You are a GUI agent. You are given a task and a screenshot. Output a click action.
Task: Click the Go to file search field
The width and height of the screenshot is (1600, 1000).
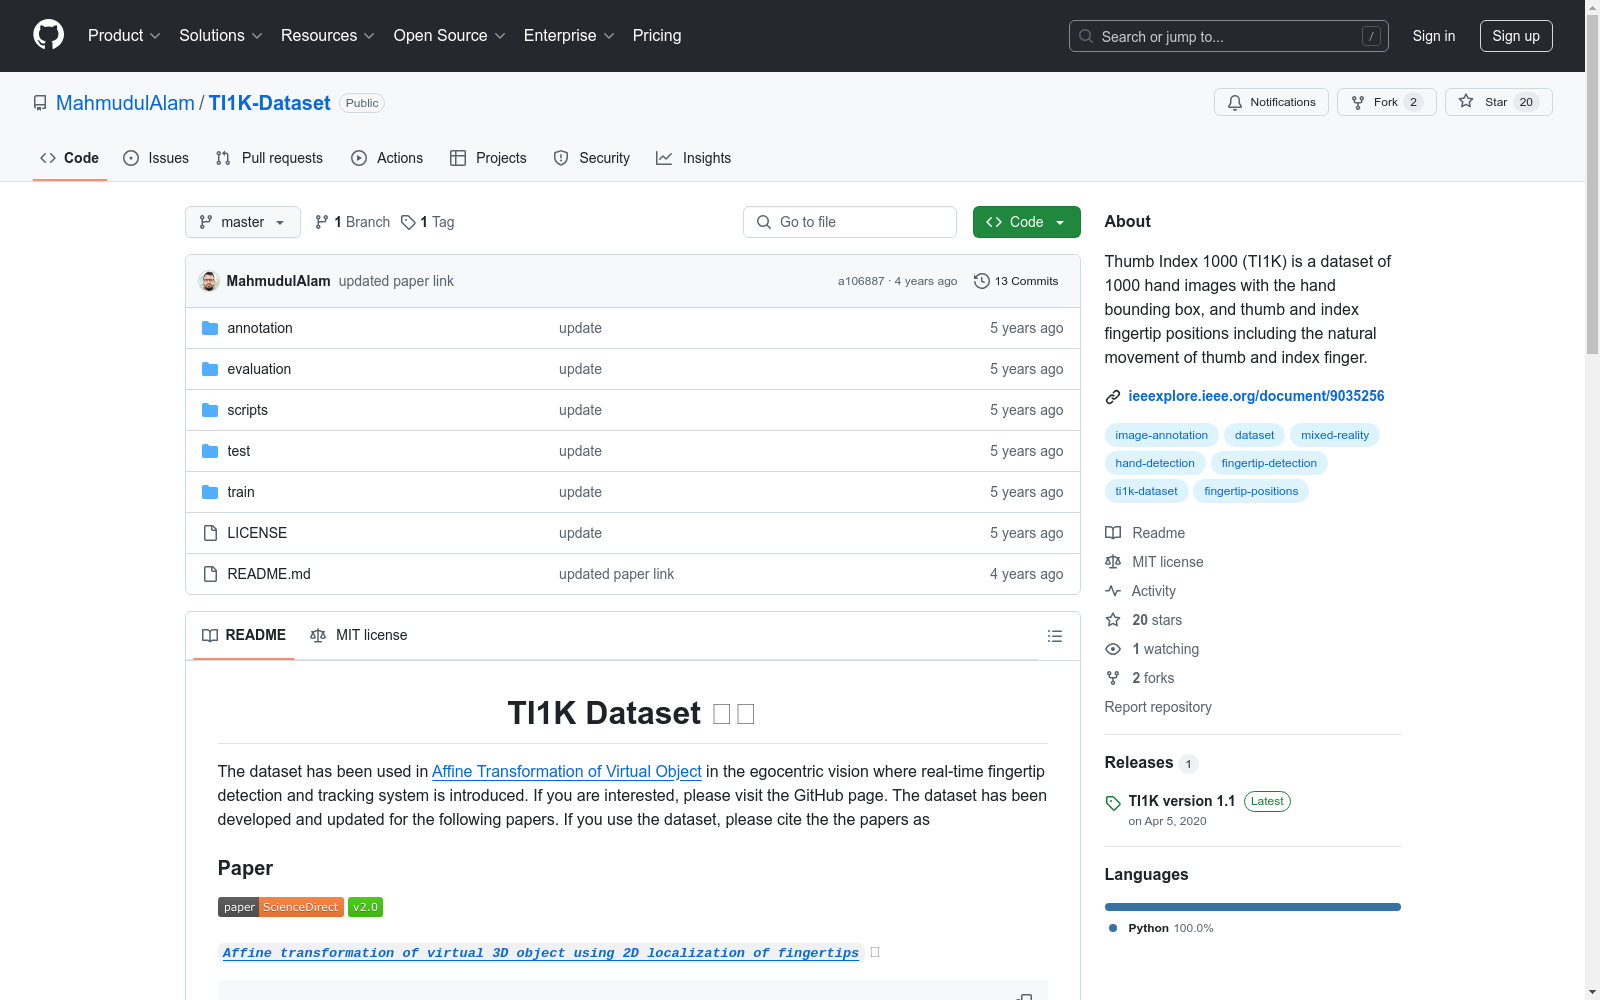pyautogui.click(x=850, y=222)
